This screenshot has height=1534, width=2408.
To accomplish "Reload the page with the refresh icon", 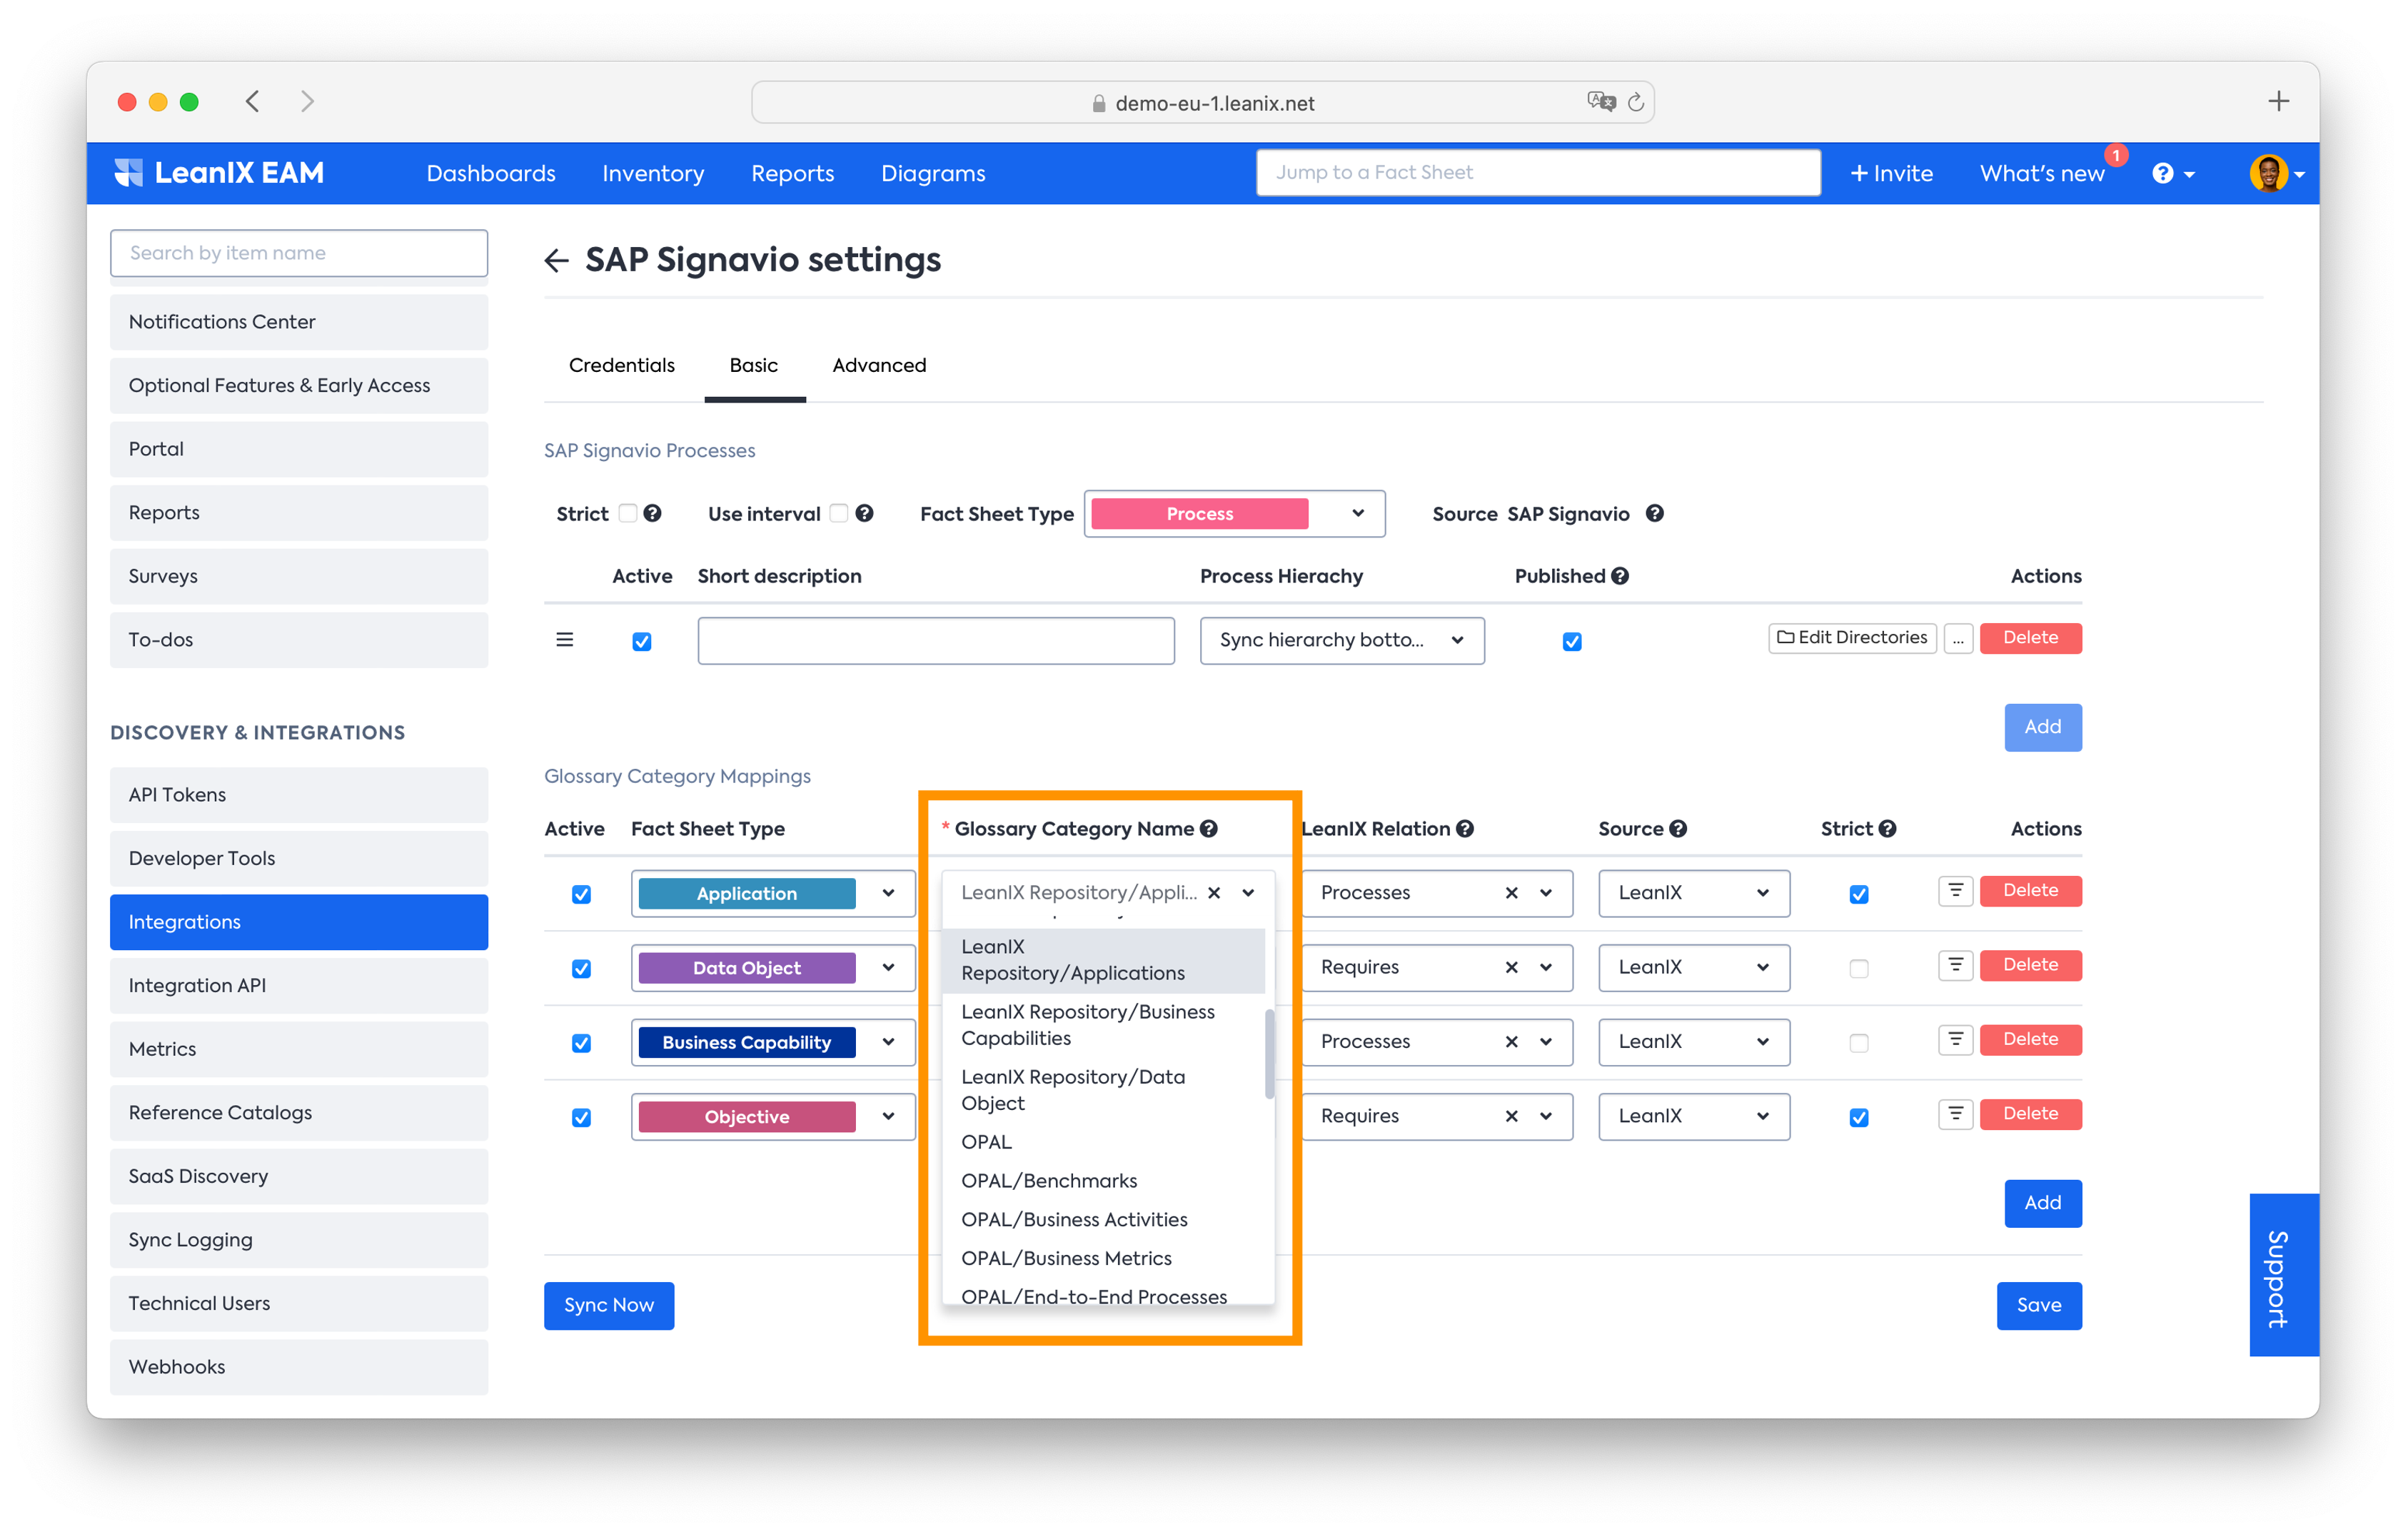I will [x=1636, y=102].
